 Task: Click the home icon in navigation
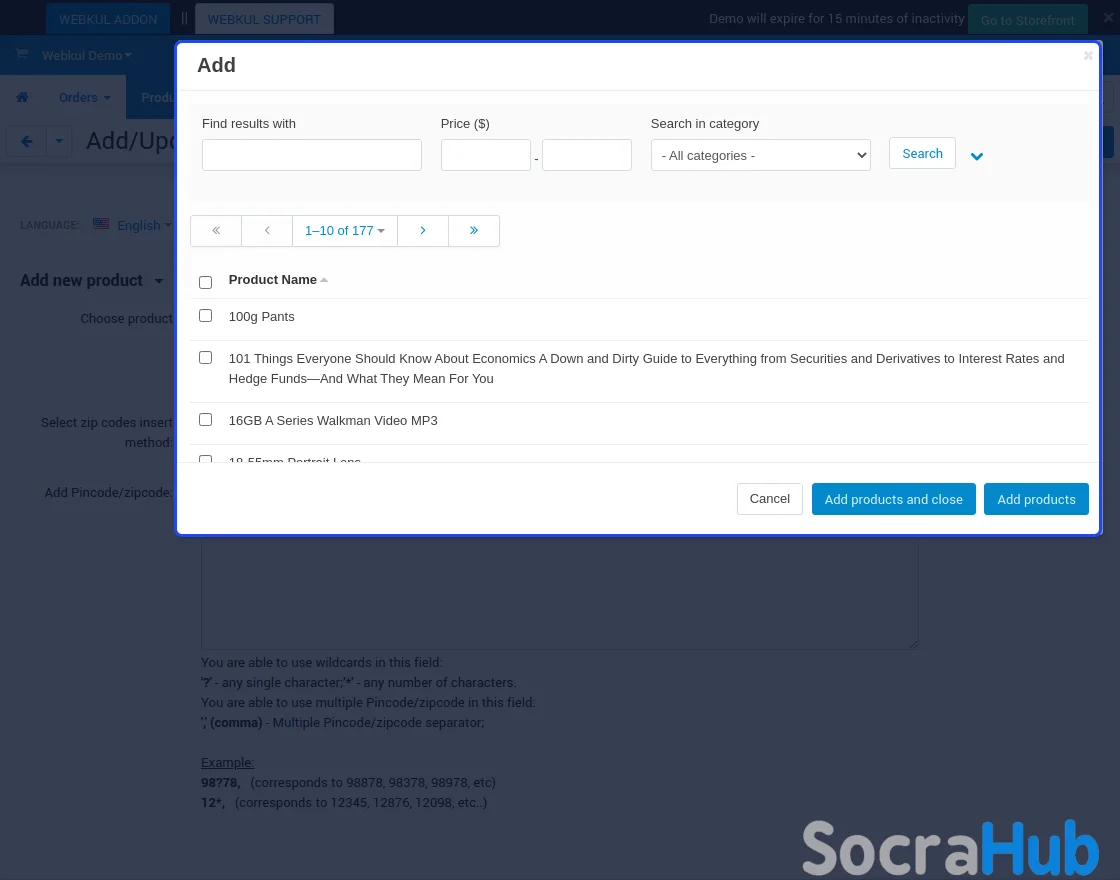(x=22, y=97)
